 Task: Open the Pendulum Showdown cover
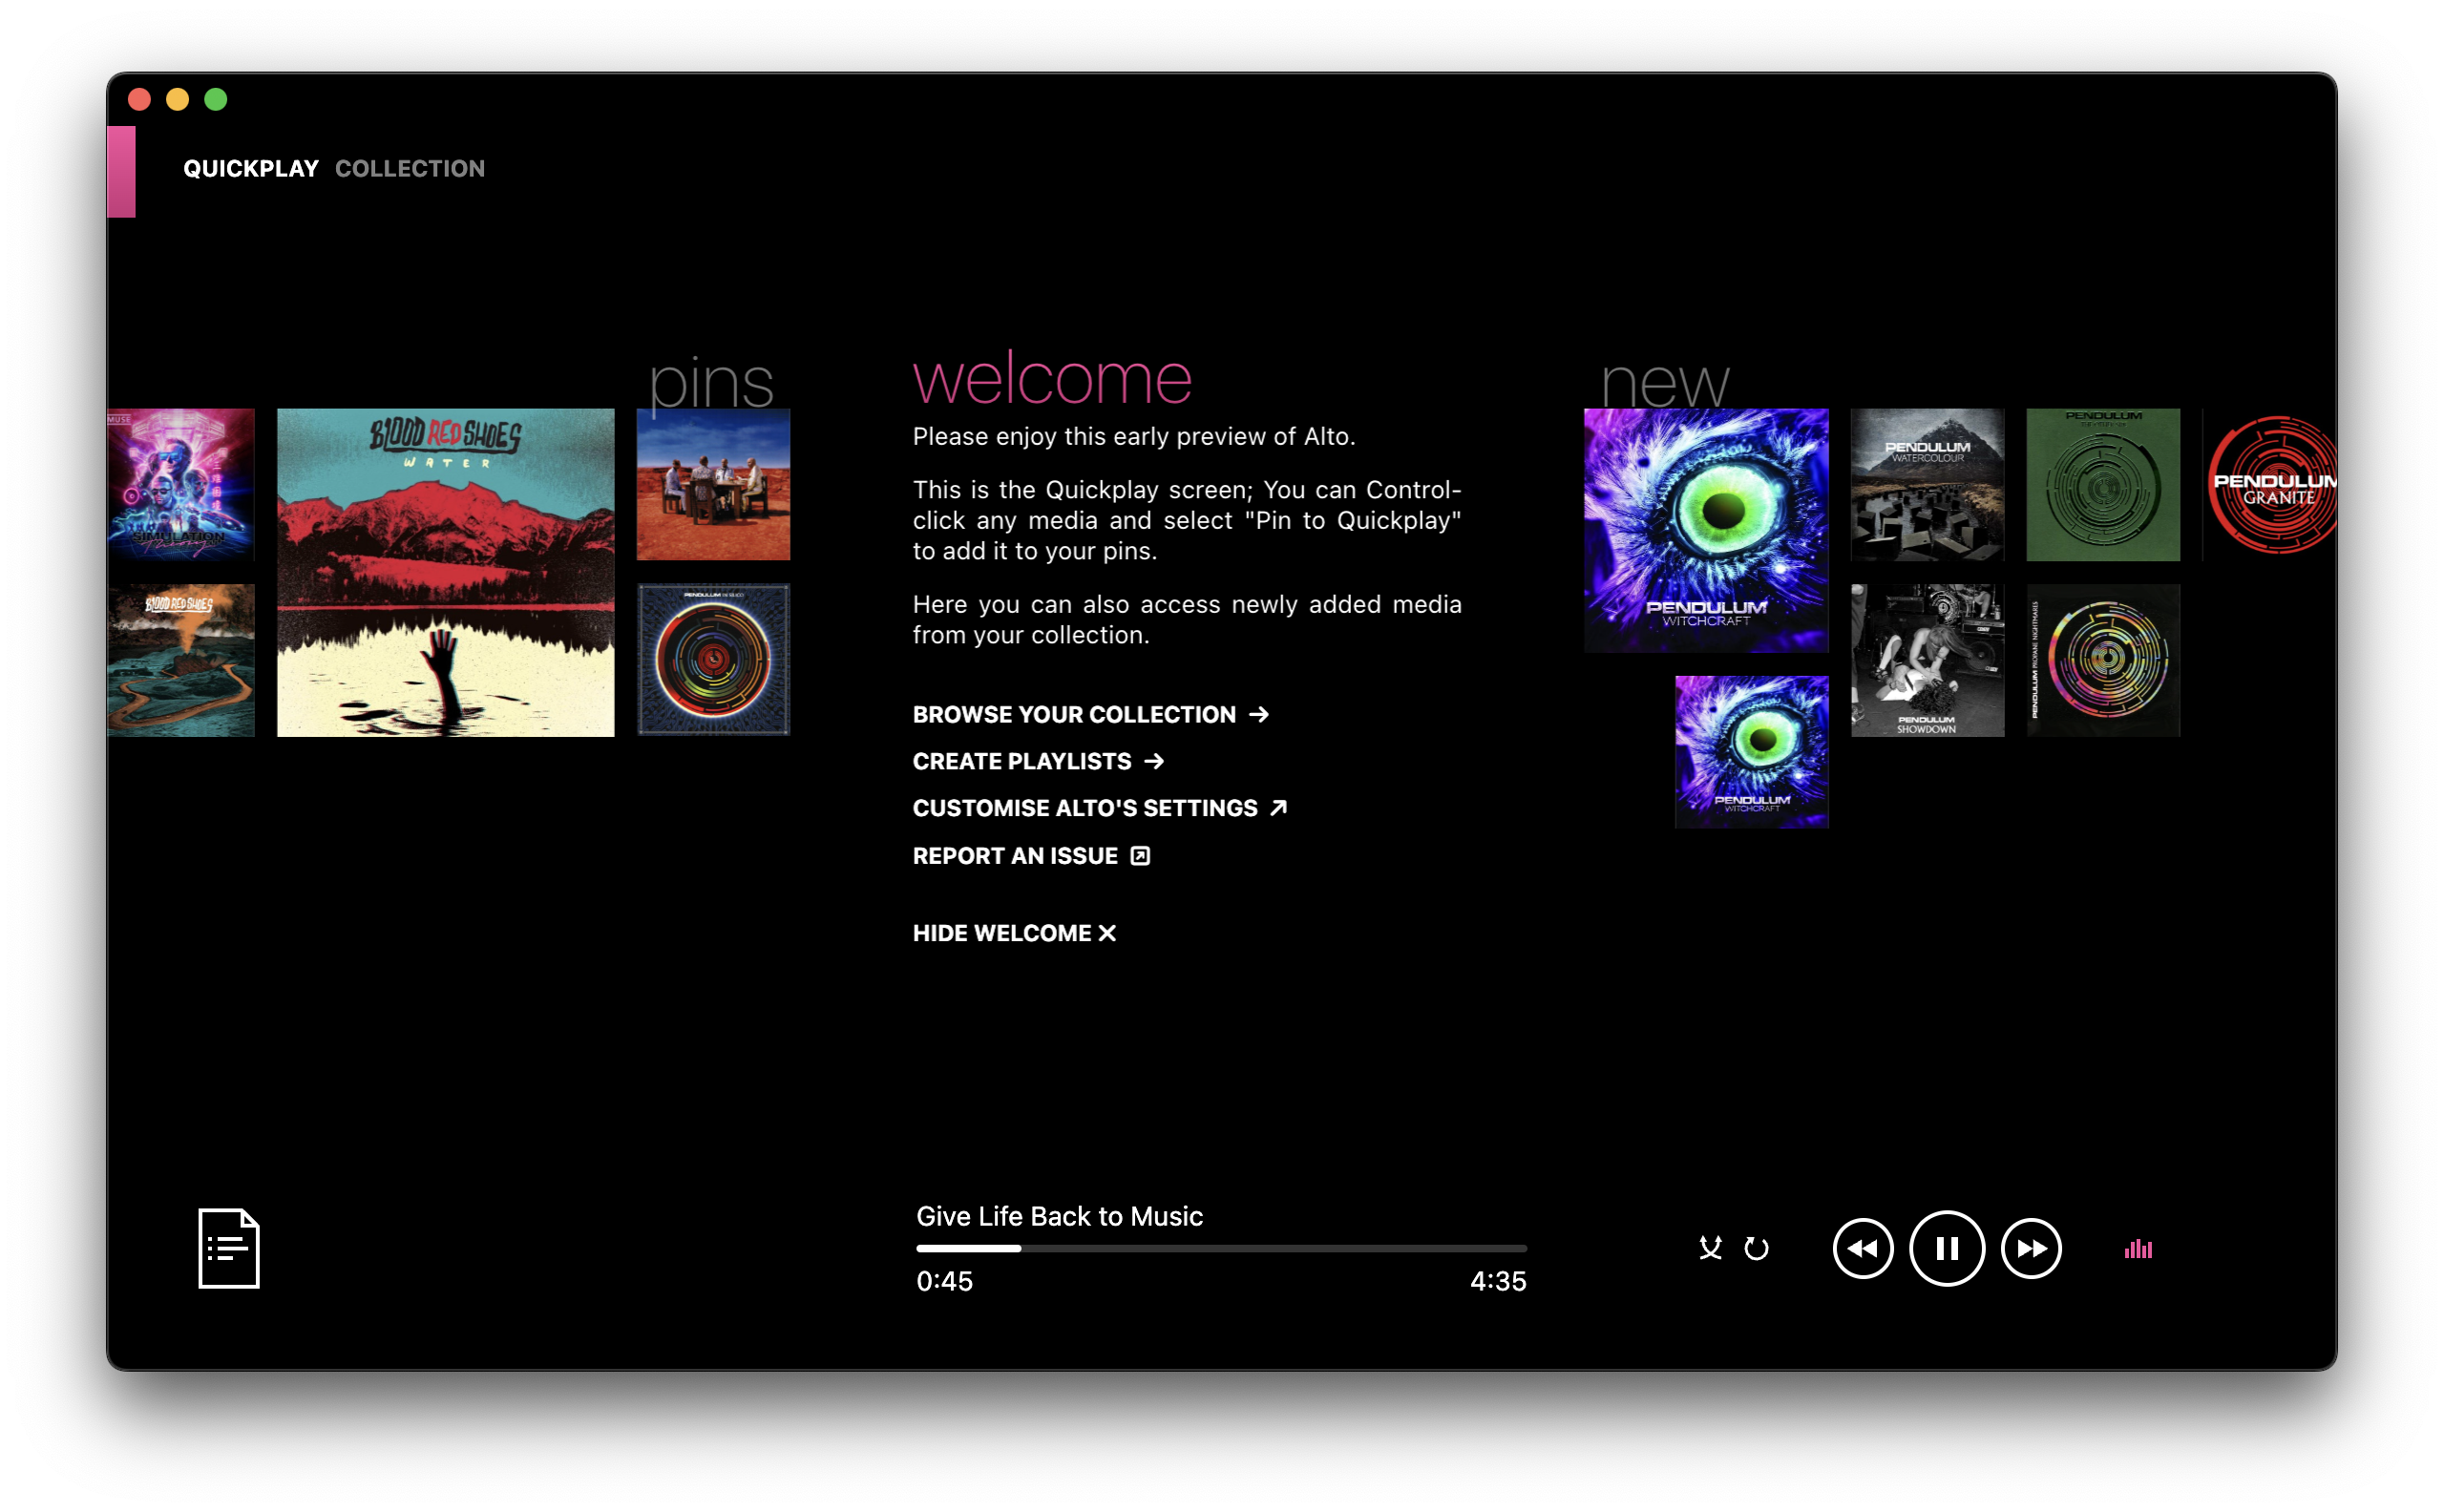coord(1927,660)
